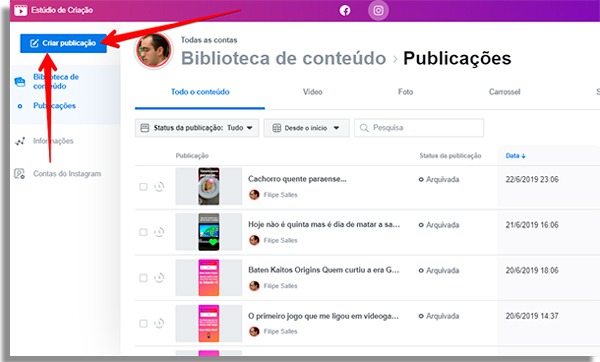Click the Criar publicação button
The width and height of the screenshot is (600, 362).
coord(64,43)
